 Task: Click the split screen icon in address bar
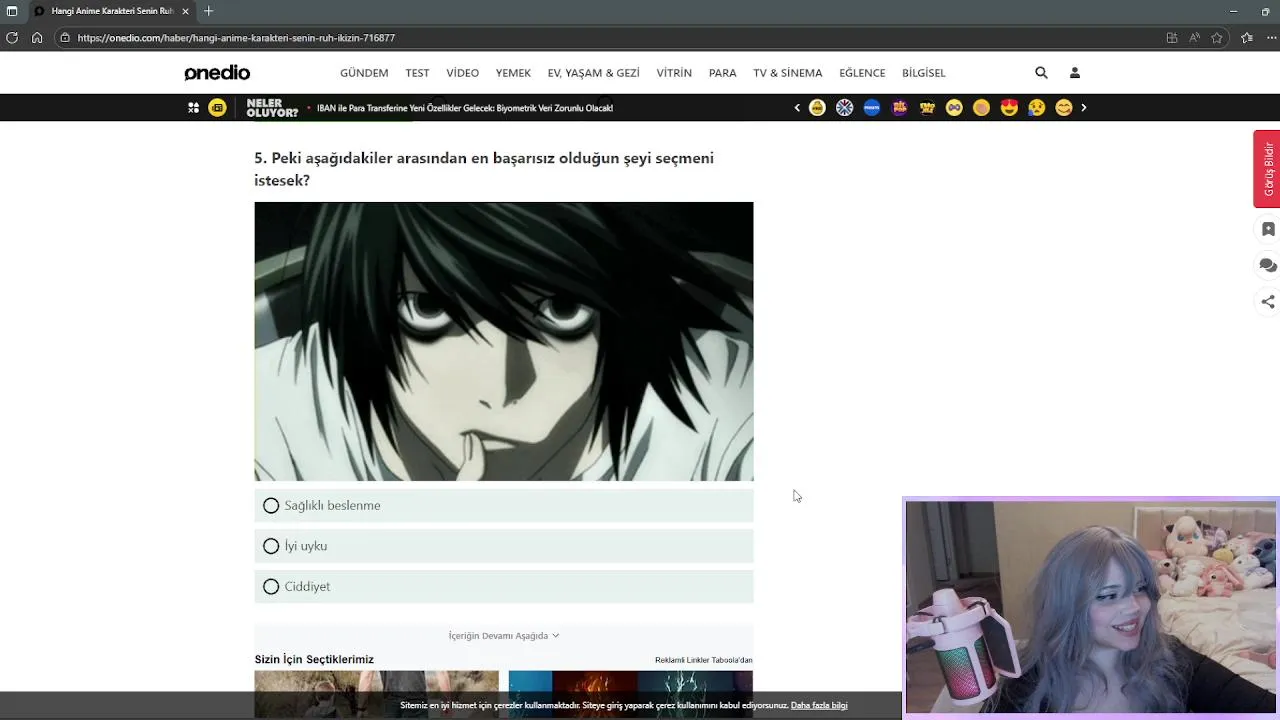tap(1172, 38)
